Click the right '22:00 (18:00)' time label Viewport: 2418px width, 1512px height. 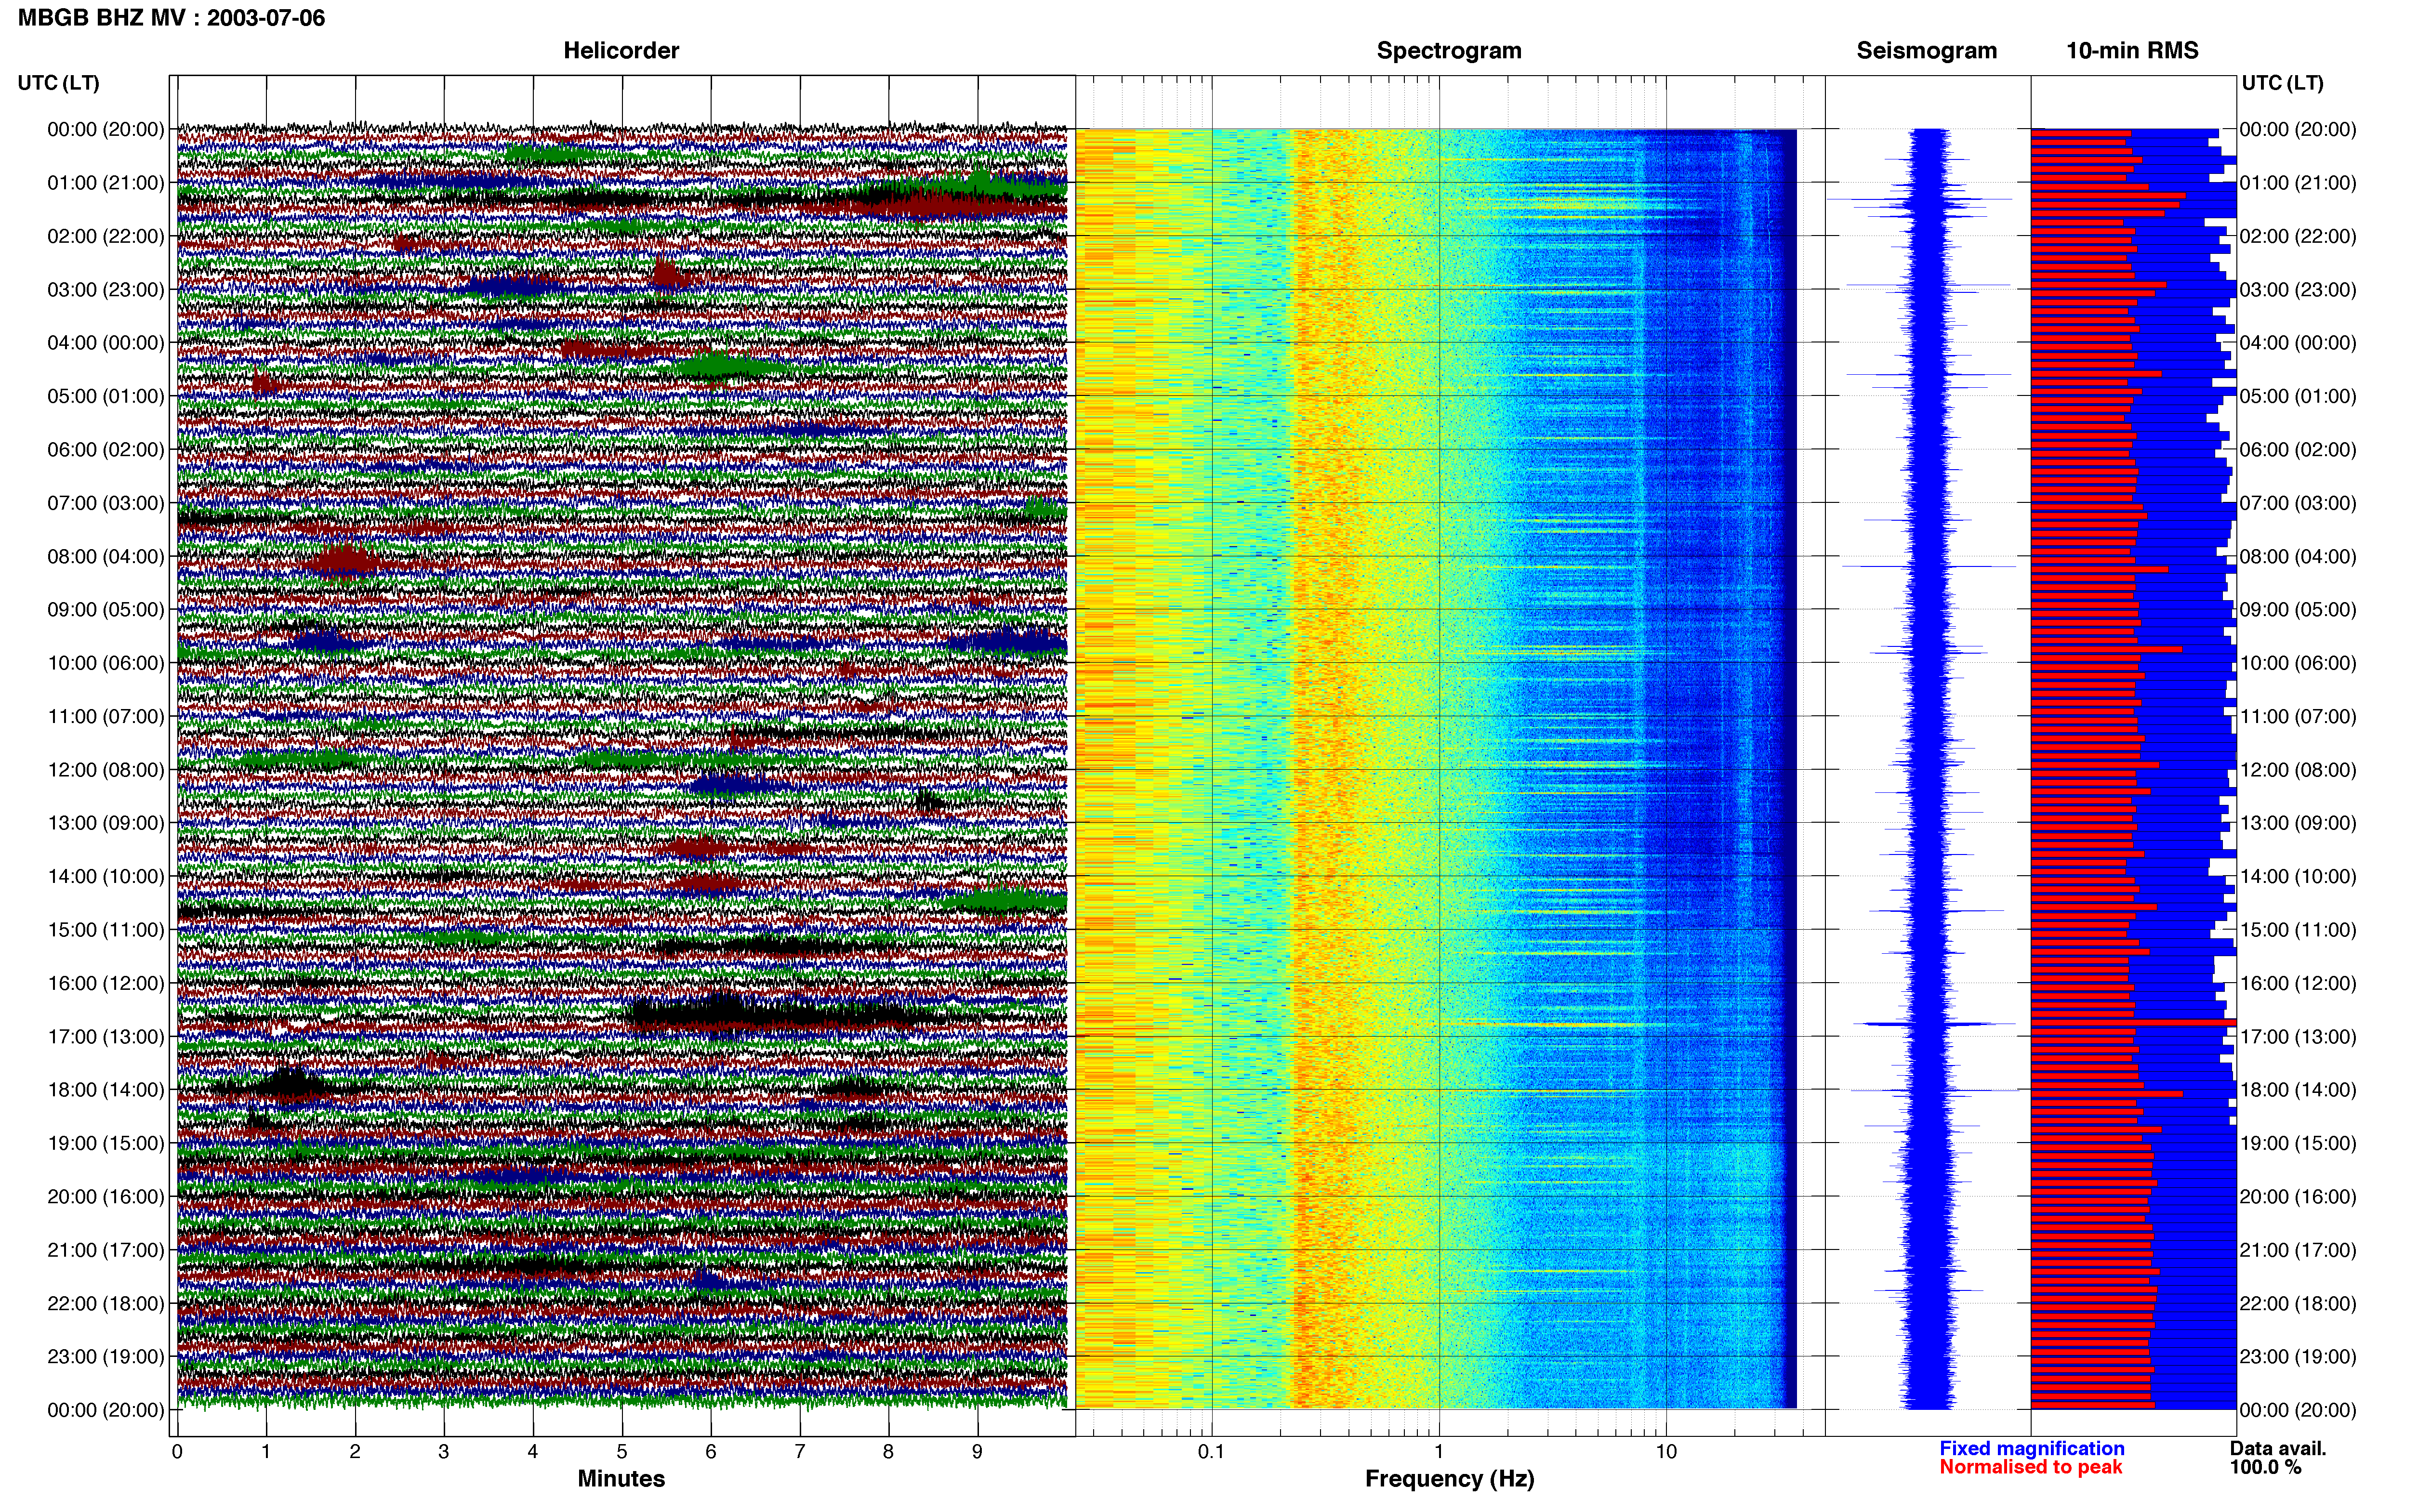(2298, 1304)
